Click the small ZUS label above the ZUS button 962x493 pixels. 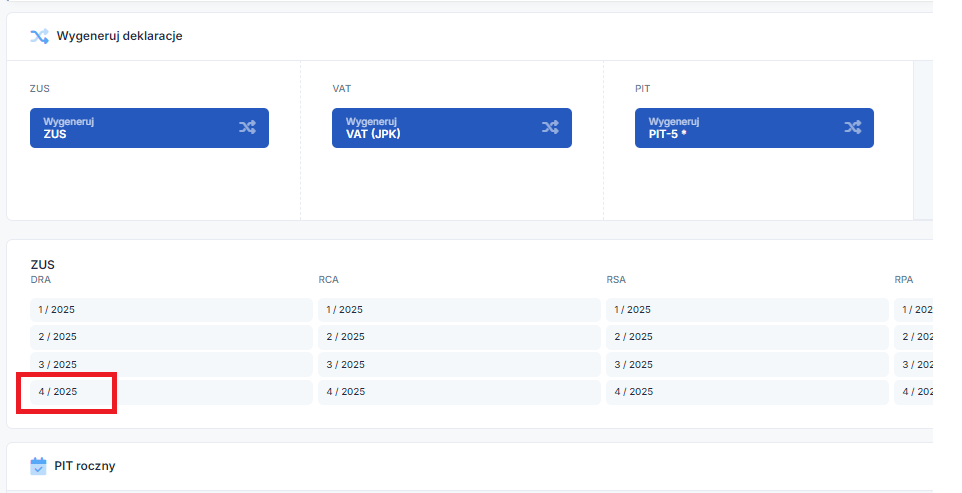tap(39, 89)
